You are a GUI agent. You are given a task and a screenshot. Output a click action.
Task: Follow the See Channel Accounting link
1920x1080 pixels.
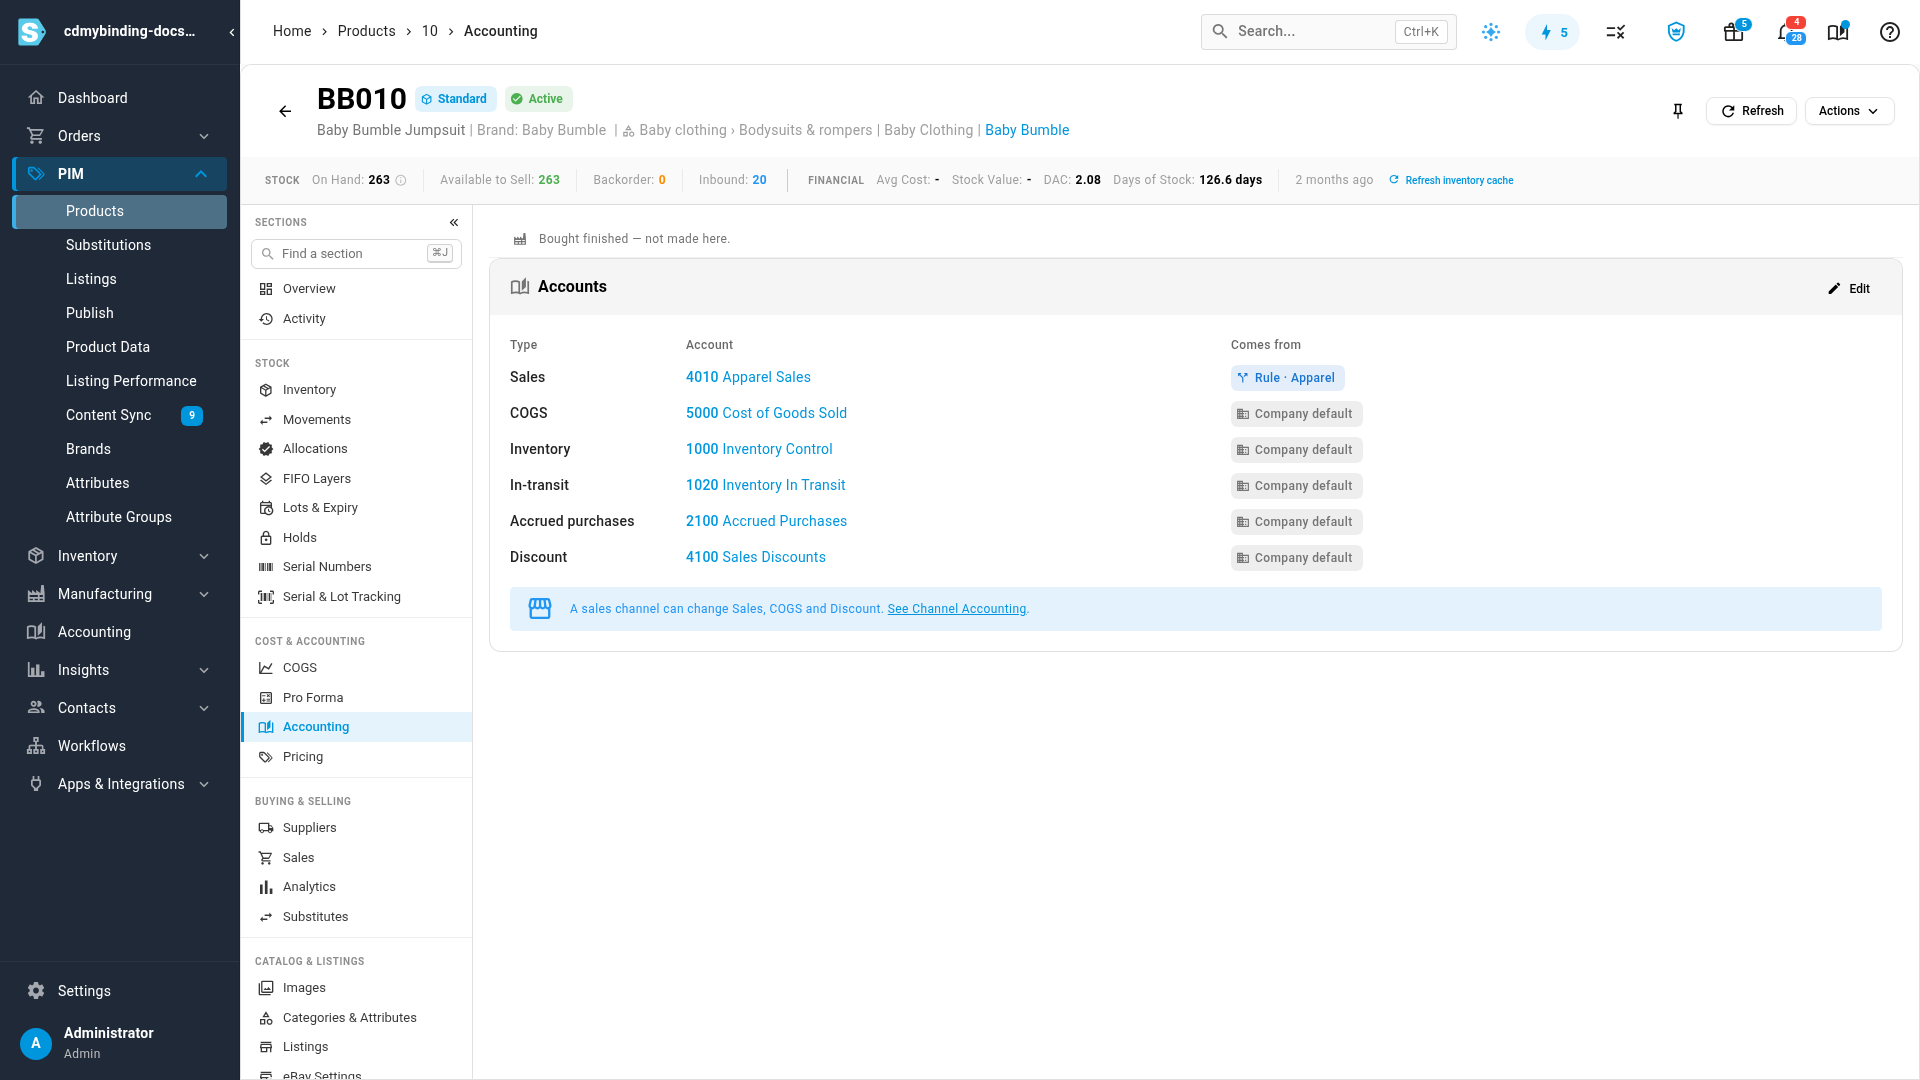pyautogui.click(x=956, y=609)
